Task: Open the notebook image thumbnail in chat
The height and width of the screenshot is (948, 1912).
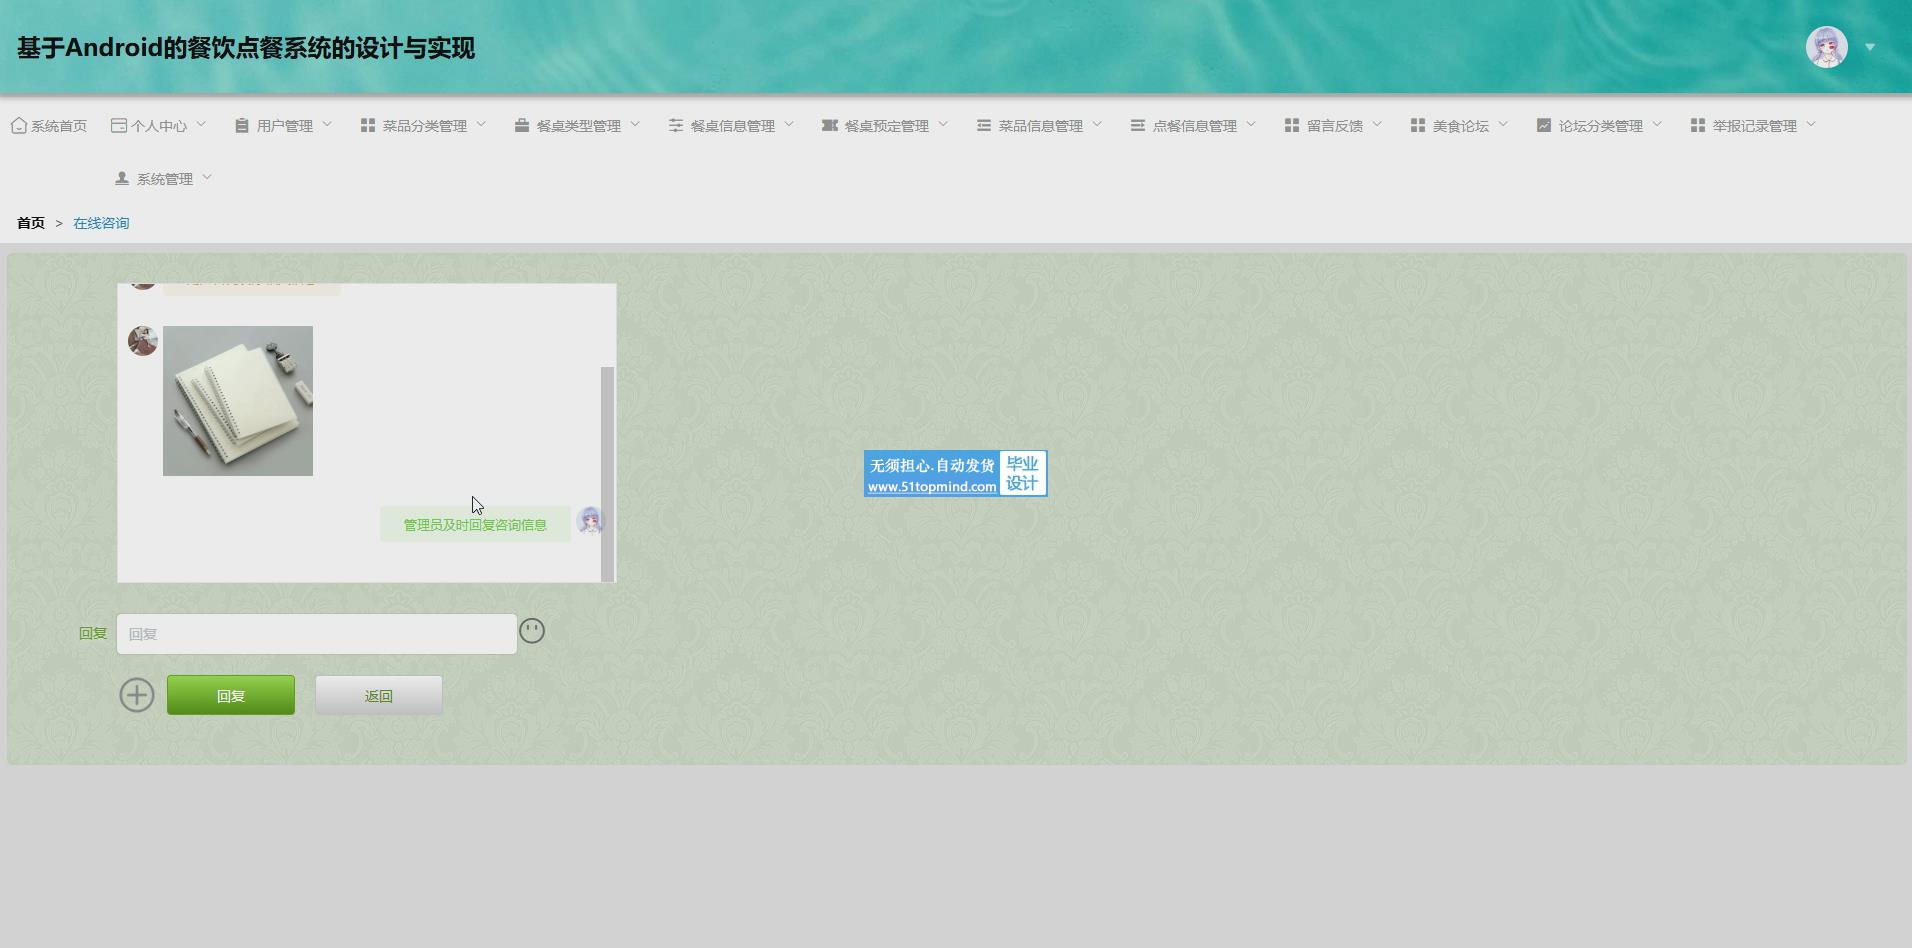Action: pos(238,401)
